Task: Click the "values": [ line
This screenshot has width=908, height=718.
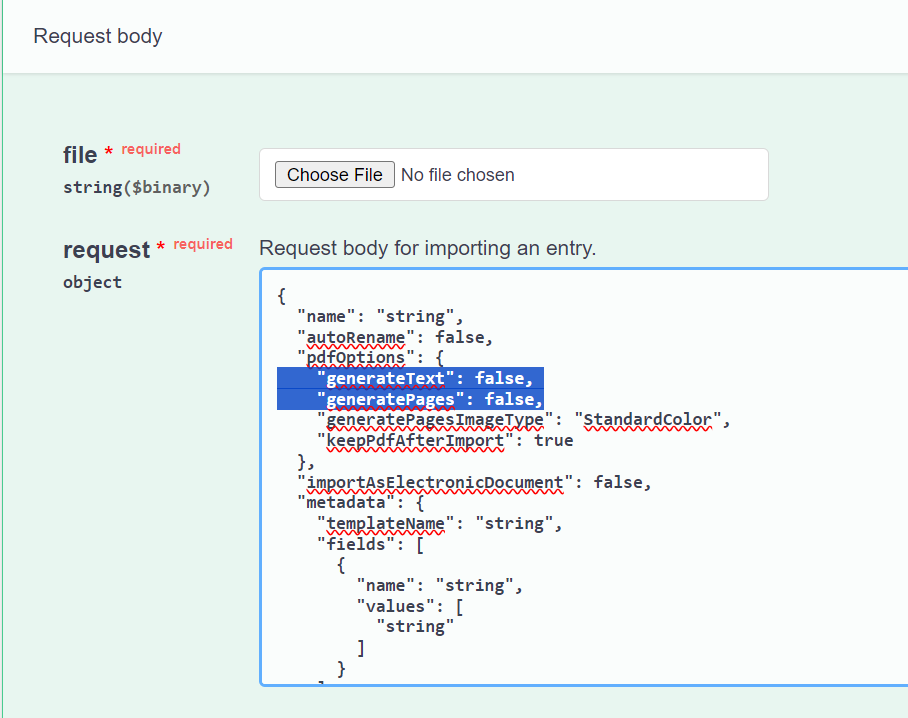Action: pos(410,606)
